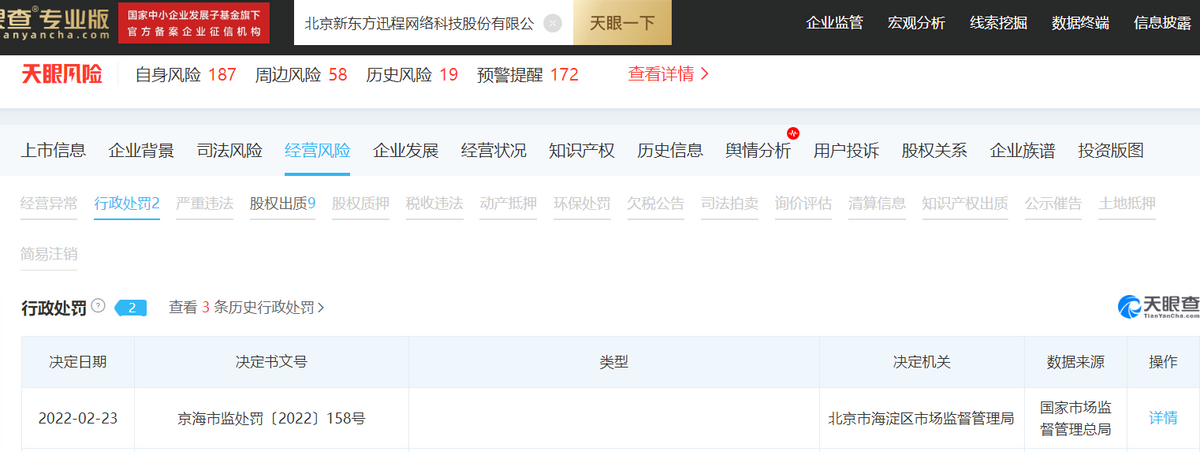Open 企业监管 in the top navigation
1200x452 pixels.
click(x=834, y=22)
